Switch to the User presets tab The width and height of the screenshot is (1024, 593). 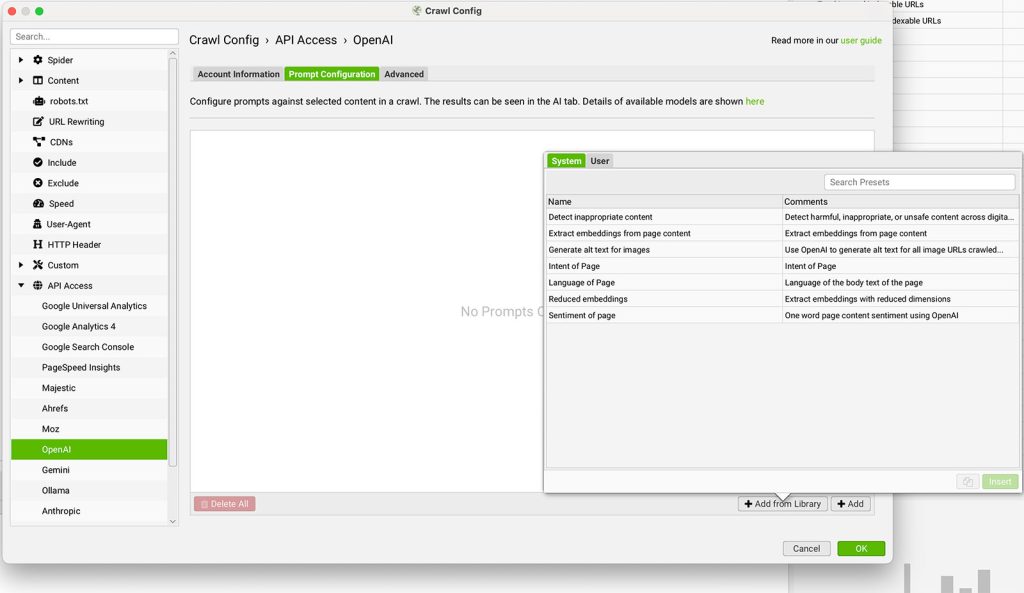[600, 161]
